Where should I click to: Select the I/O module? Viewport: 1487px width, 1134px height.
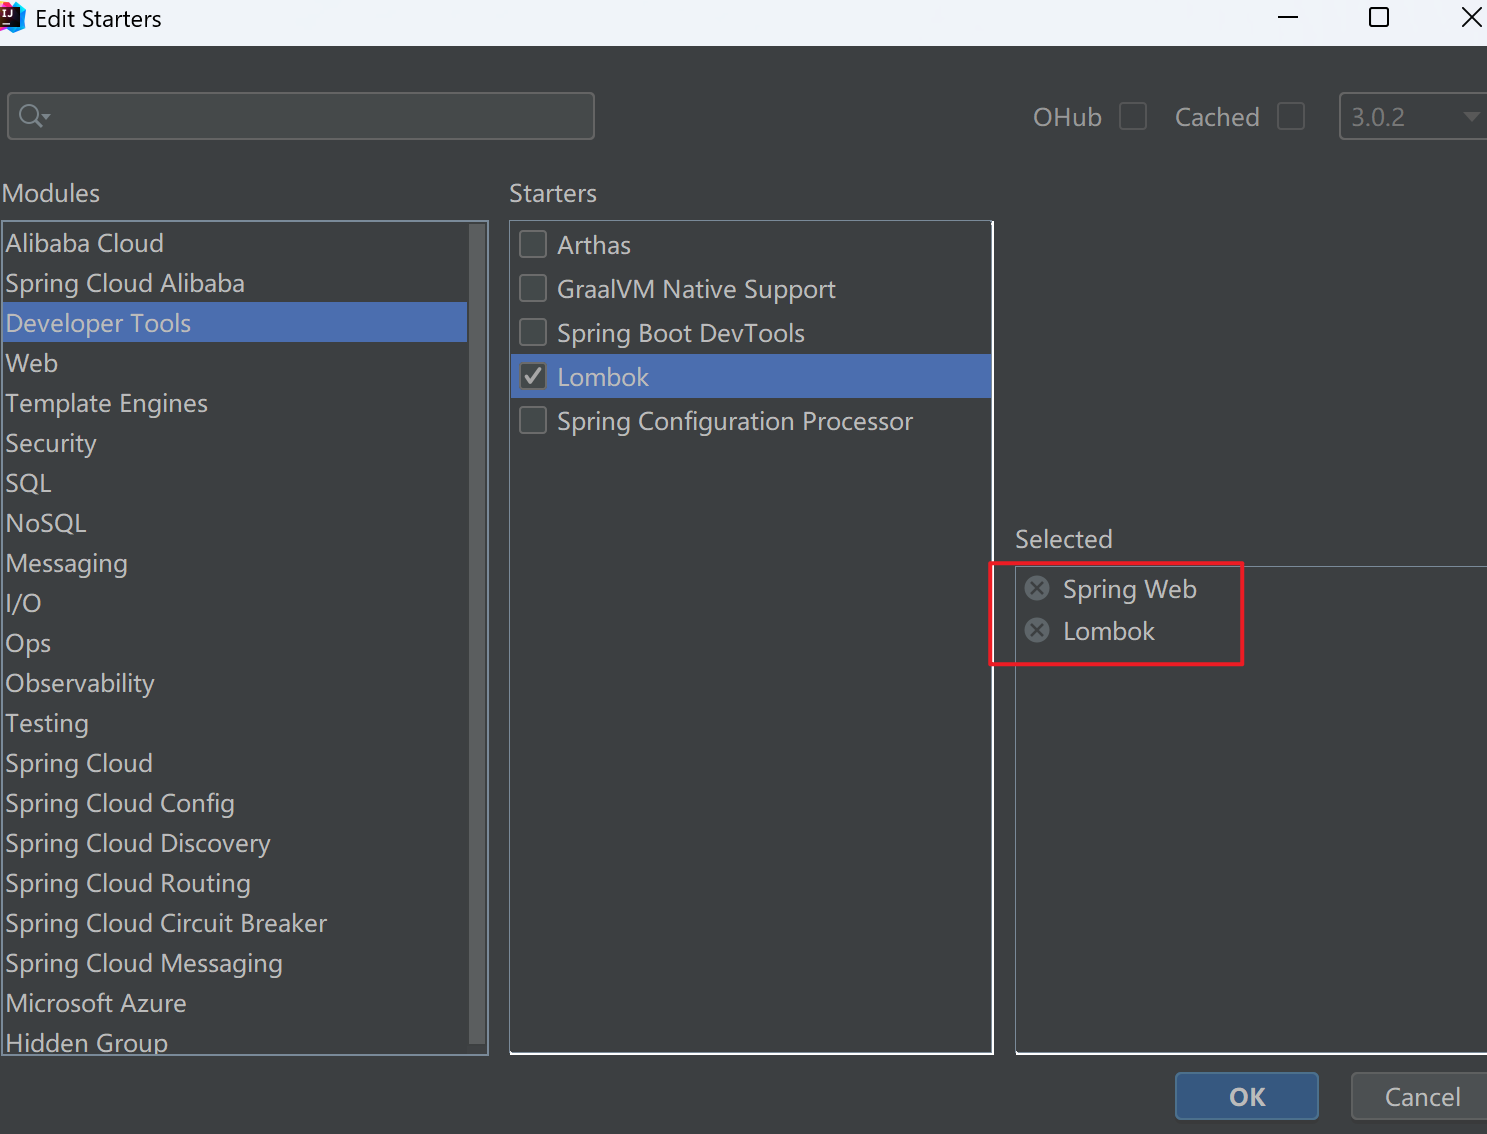[x=236, y=603]
